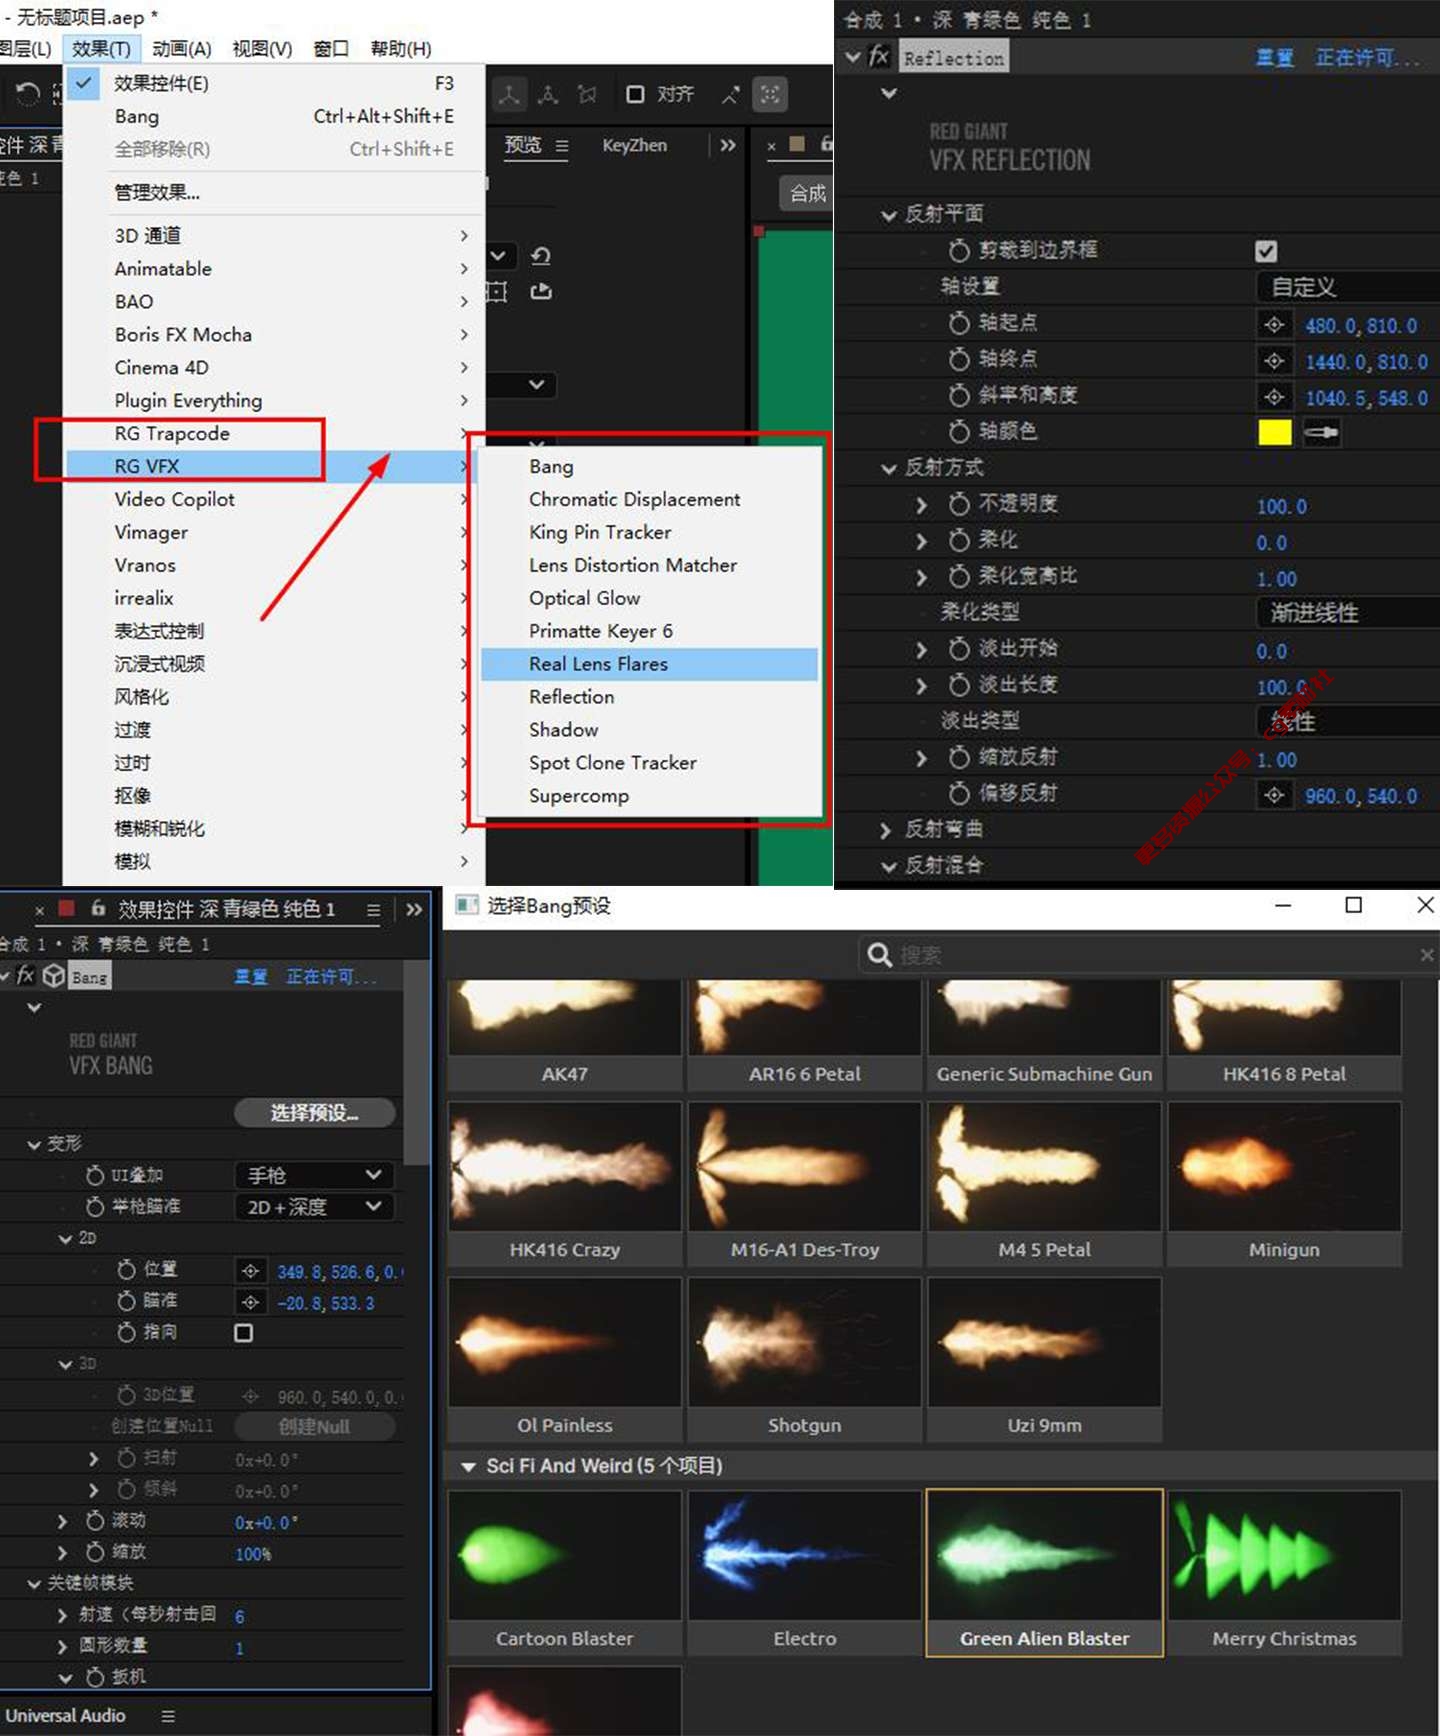Click the point picker crosshair for 轴起点
Viewport: 1440px width, 1736px height.
tap(1274, 325)
